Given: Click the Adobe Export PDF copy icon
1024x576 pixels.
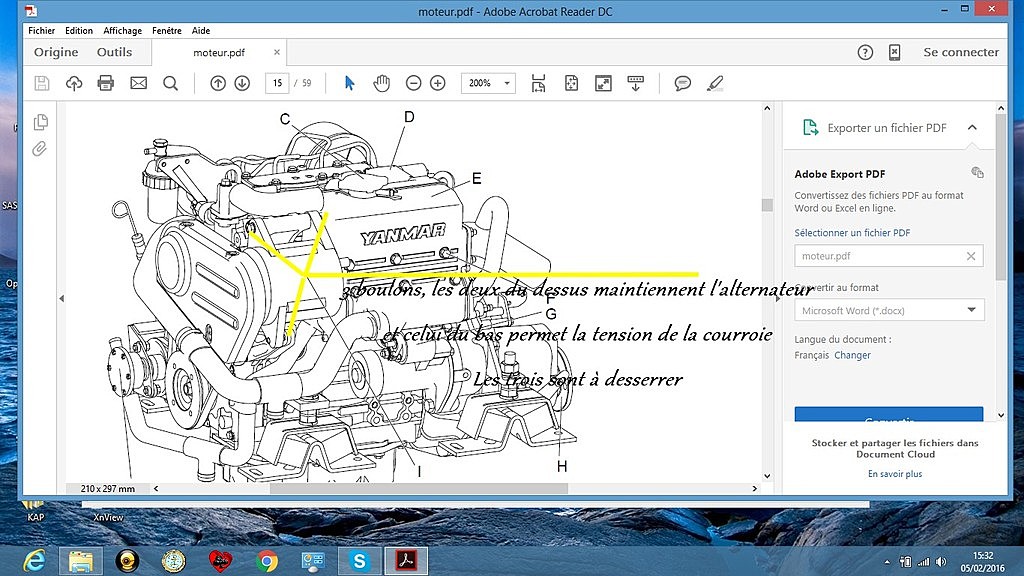Looking at the screenshot, I should tap(977, 172).
